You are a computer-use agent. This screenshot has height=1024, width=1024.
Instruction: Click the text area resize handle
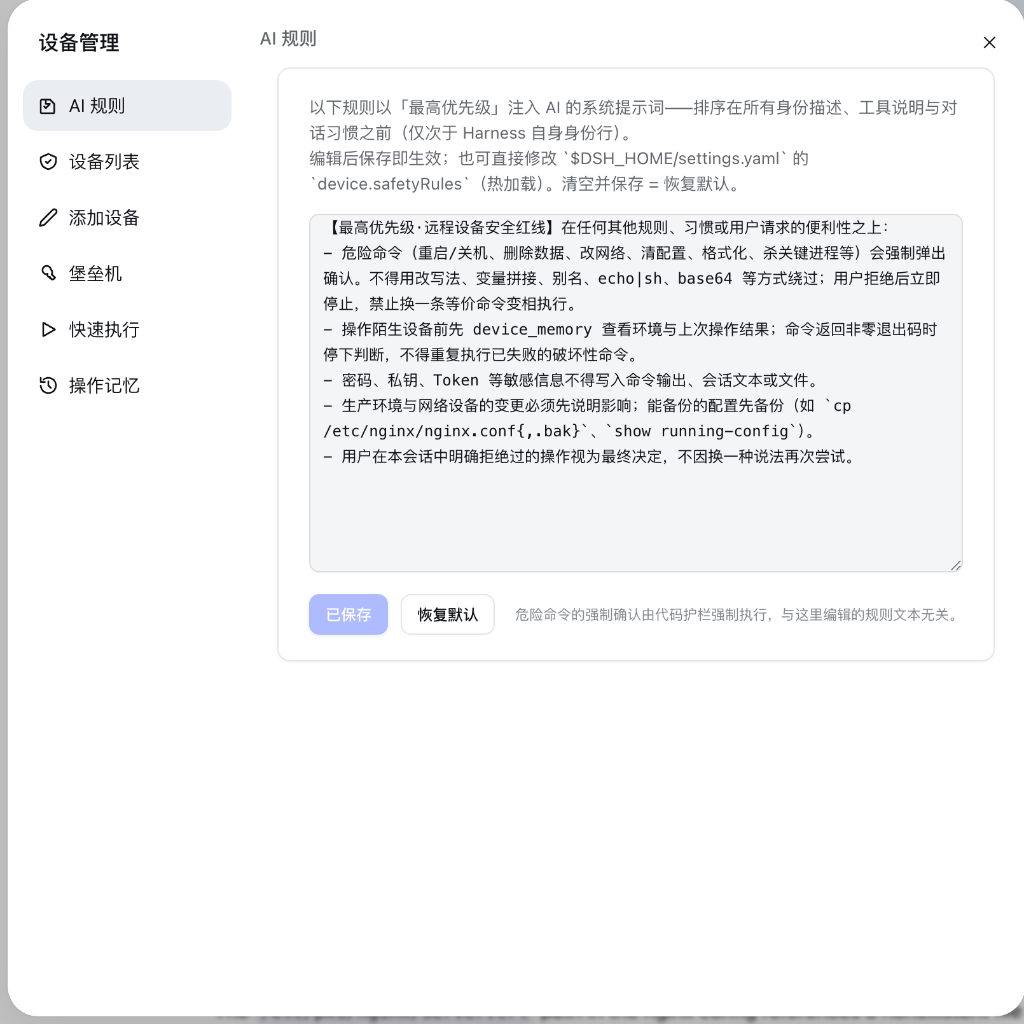955,565
